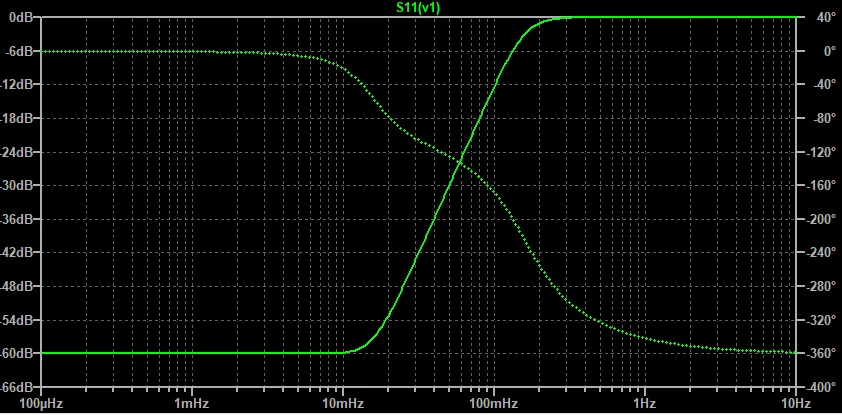The height and width of the screenshot is (415, 842).
Task: Click the -320° phase axis label
Action: (822, 320)
